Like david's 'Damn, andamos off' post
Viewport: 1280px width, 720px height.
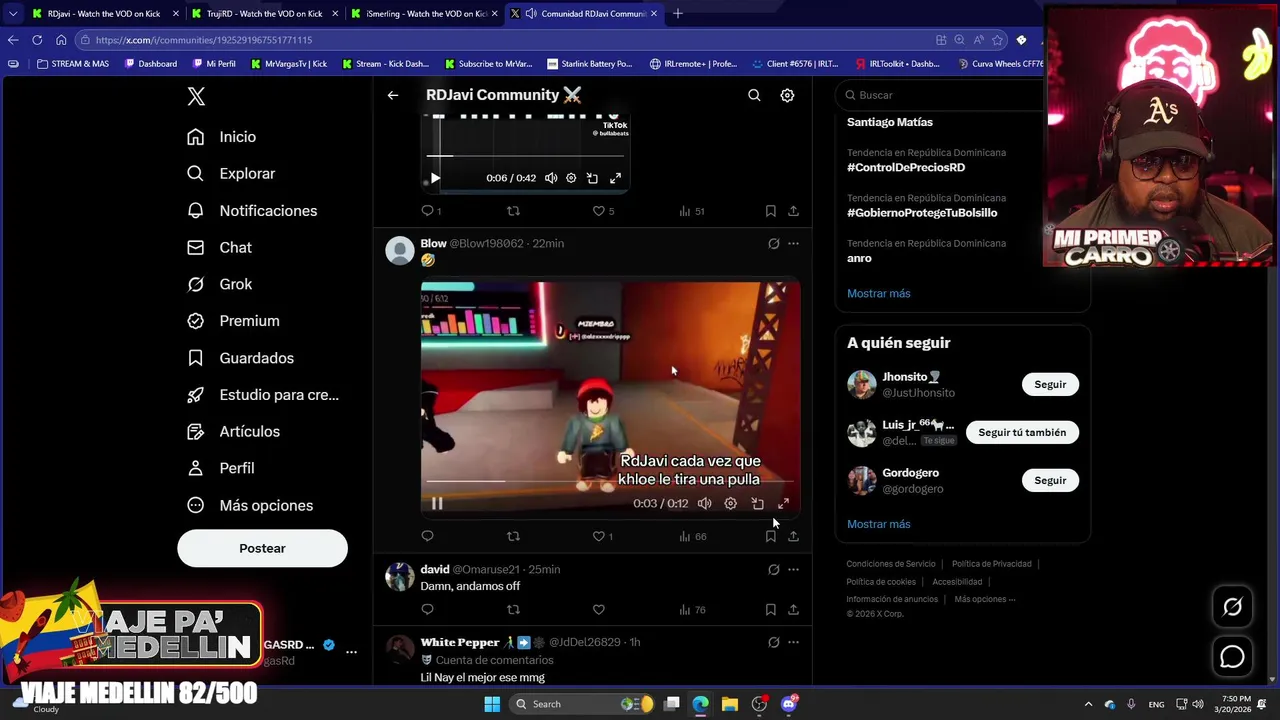tap(598, 609)
